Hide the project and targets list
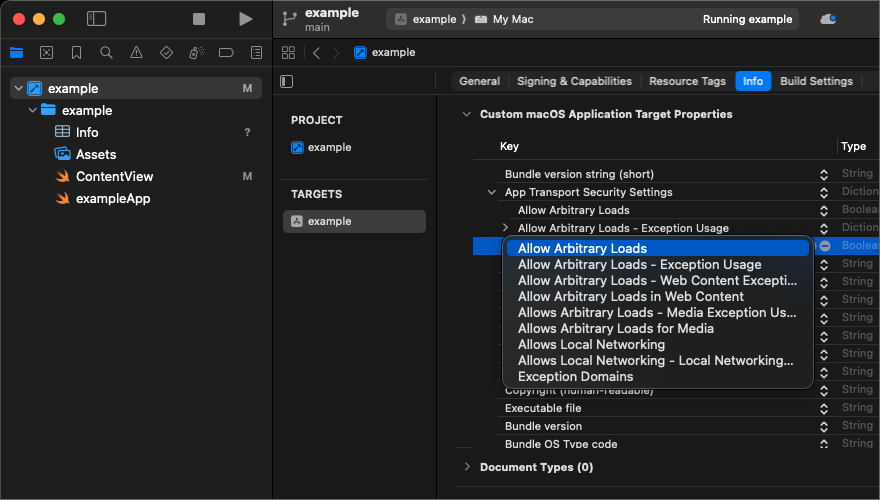The image size is (880, 500). (287, 81)
